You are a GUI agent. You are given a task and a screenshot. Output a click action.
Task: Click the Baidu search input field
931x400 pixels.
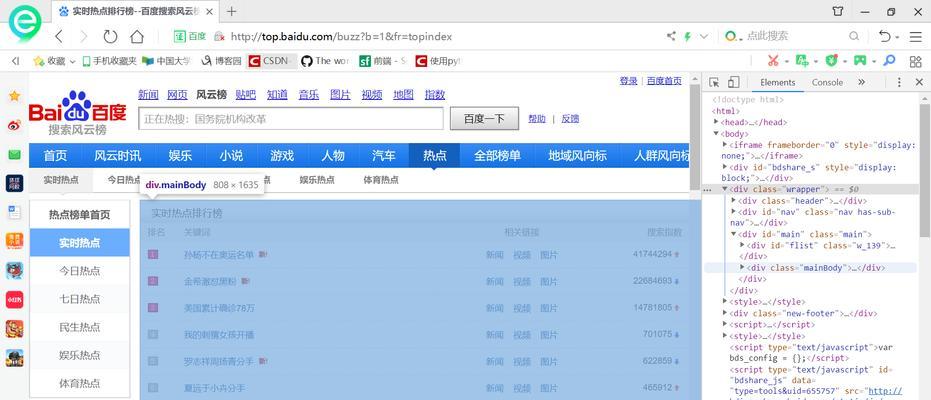pos(291,119)
